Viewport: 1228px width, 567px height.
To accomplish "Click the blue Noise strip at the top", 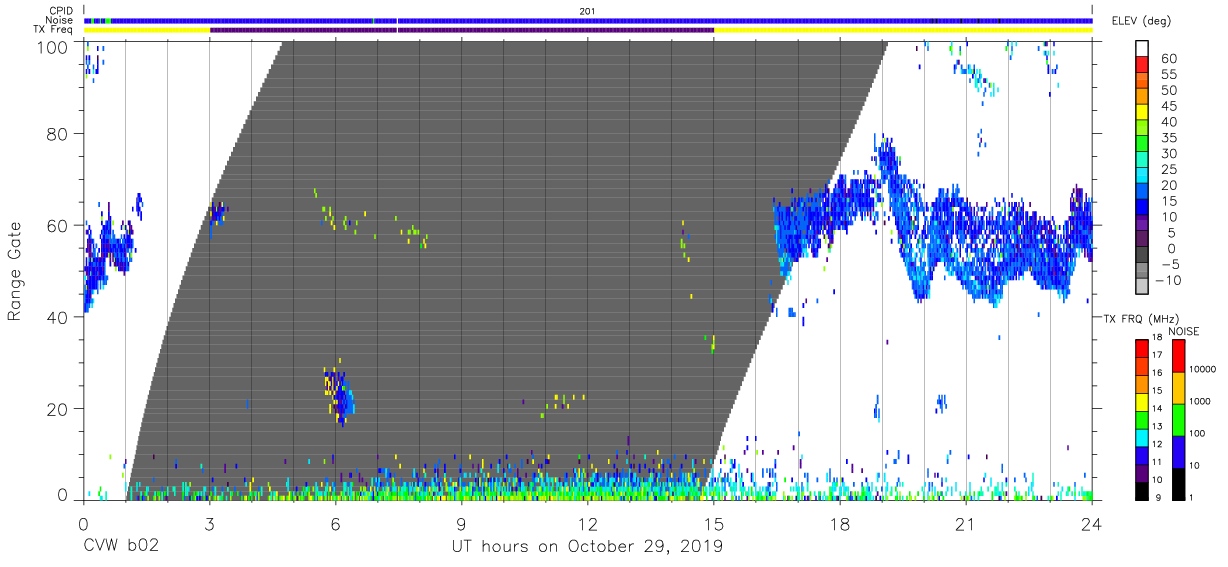I will (588, 20).
